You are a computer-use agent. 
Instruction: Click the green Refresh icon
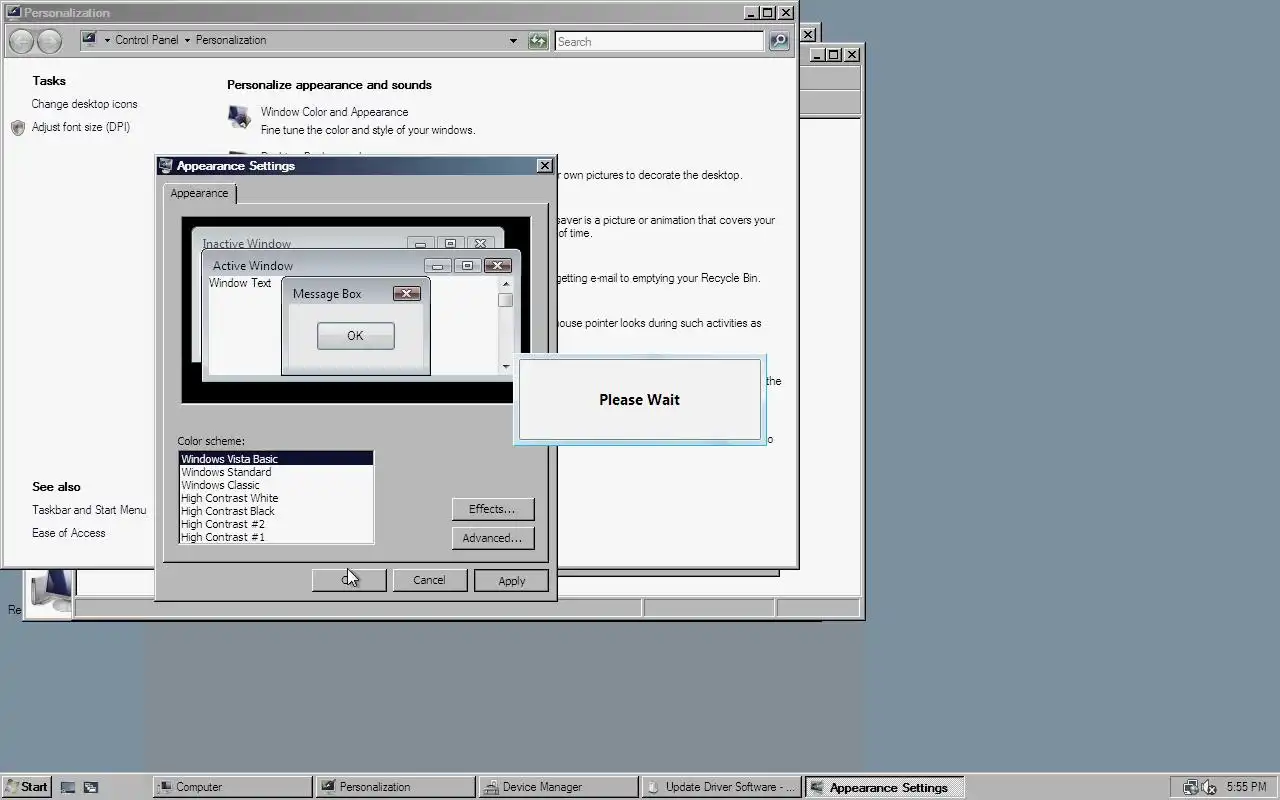click(538, 41)
